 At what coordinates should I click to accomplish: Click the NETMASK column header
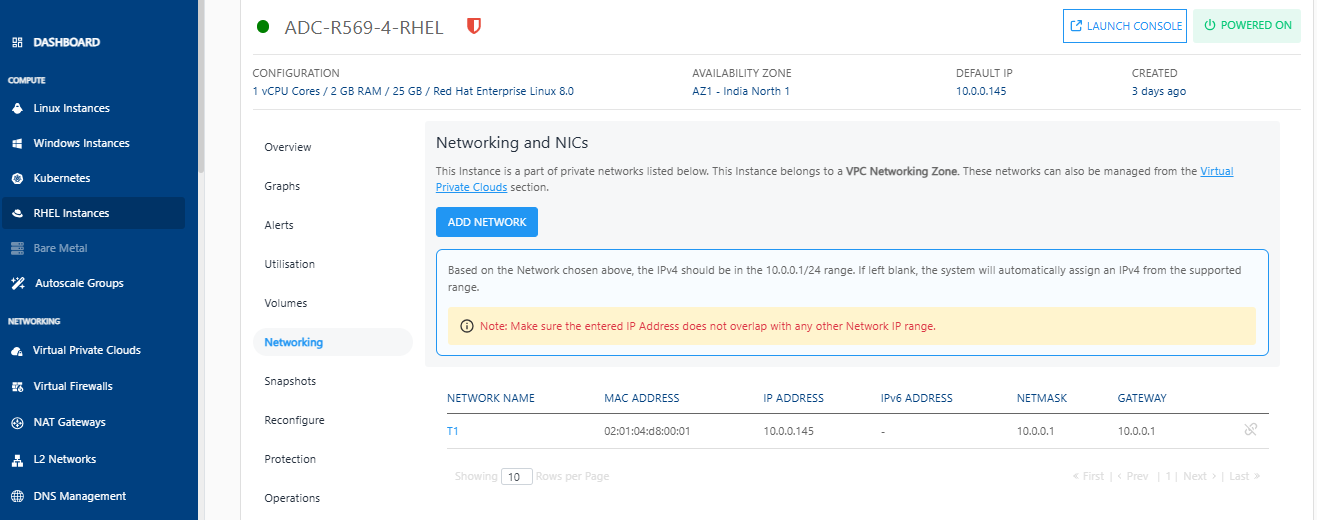[1042, 398]
